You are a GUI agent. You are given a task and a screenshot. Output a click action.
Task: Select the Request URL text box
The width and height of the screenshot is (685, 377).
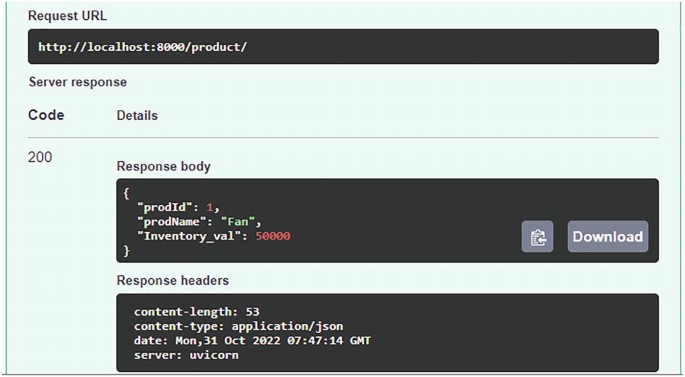coord(343,47)
